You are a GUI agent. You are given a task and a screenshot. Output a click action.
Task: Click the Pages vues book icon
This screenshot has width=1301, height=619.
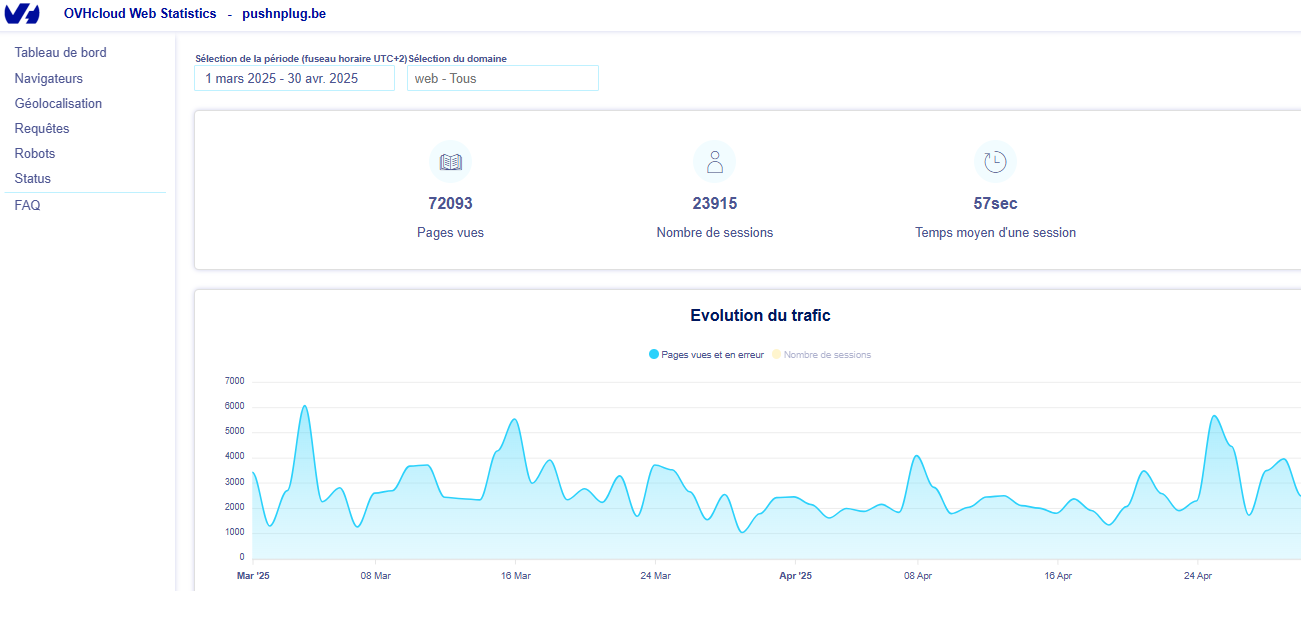pos(450,161)
